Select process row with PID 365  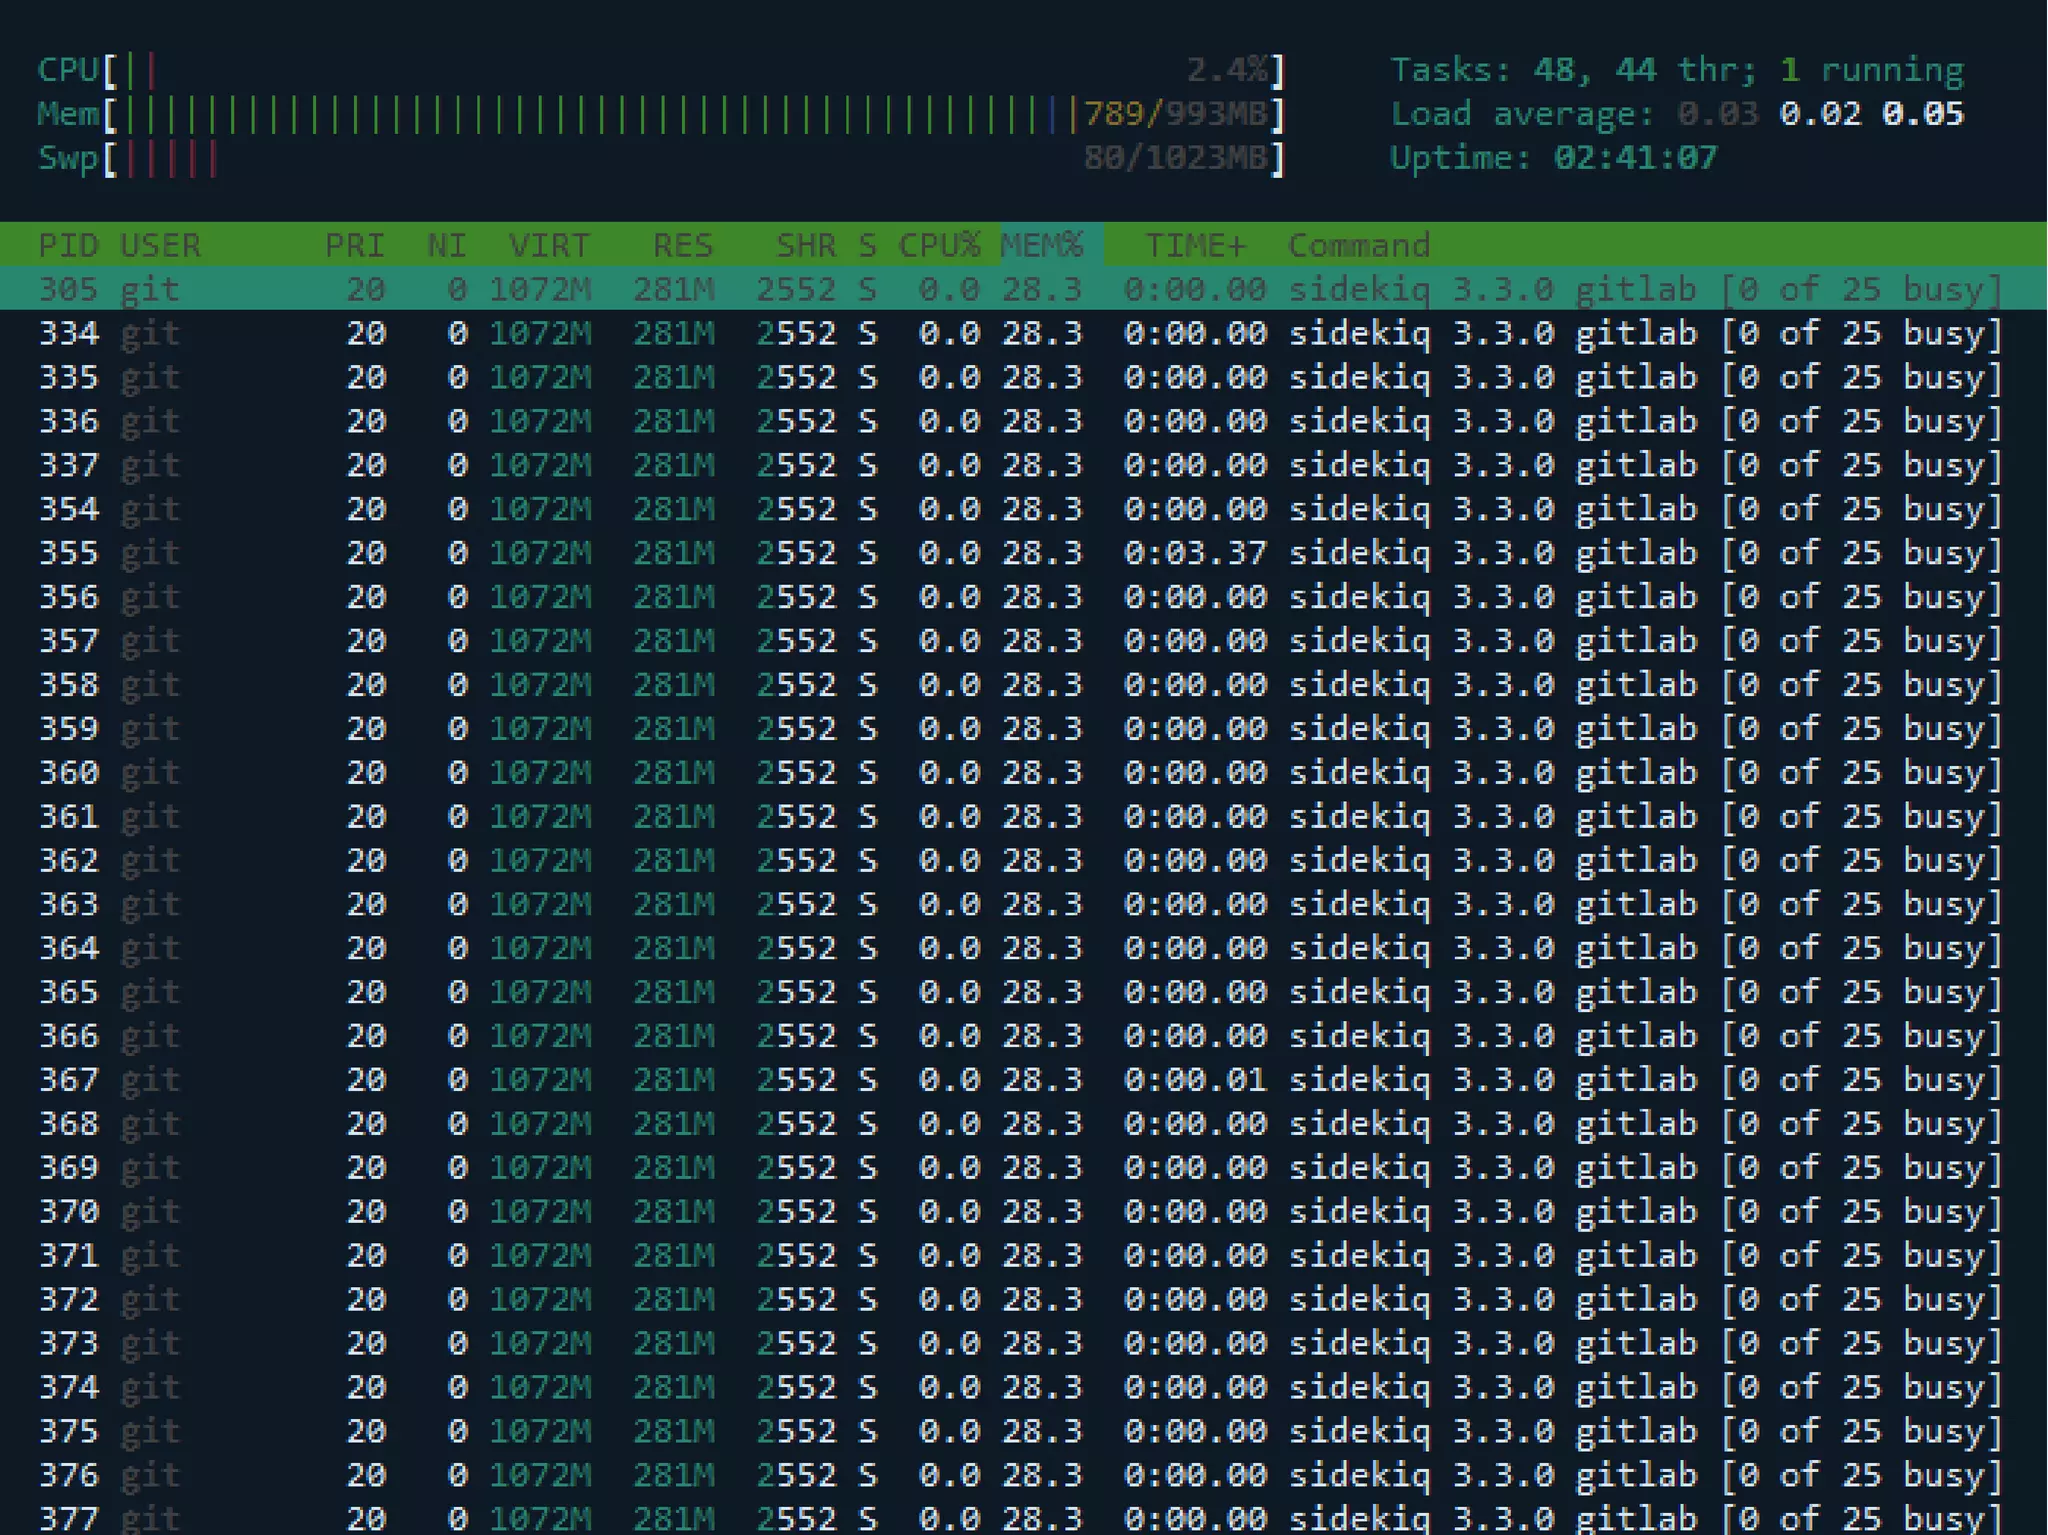[1023, 992]
